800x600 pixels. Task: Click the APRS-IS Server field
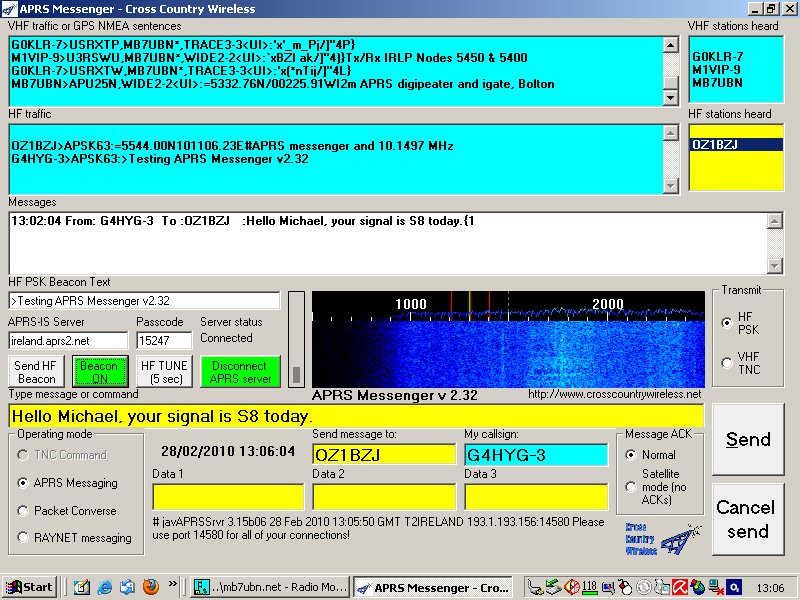pyautogui.click(x=68, y=340)
